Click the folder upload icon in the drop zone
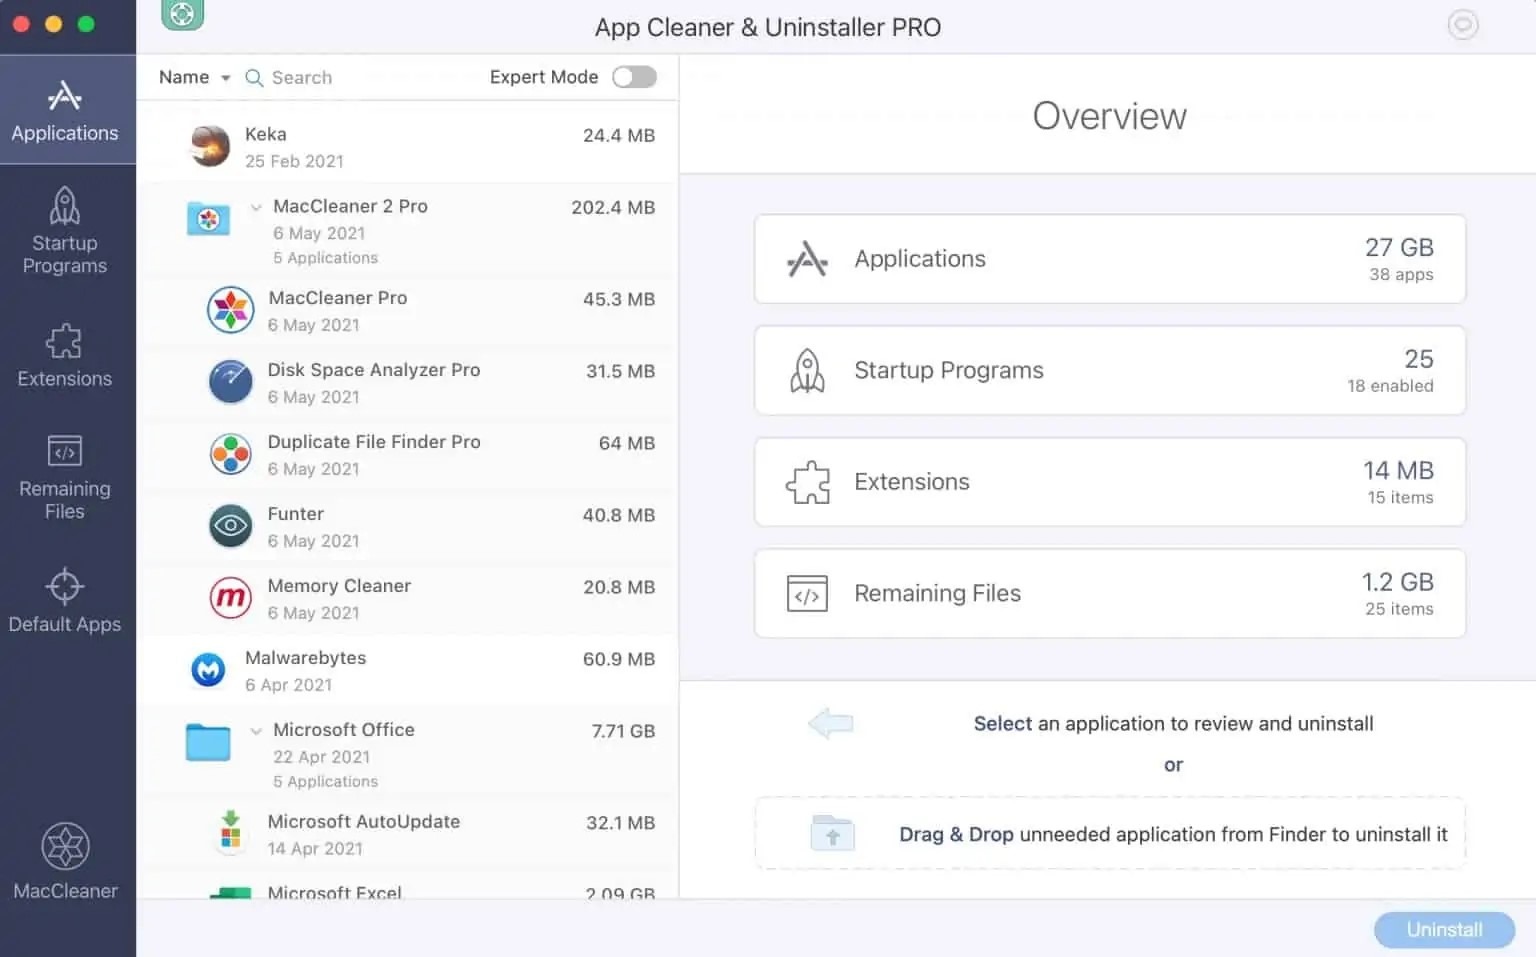Viewport: 1536px width, 957px height. click(832, 833)
